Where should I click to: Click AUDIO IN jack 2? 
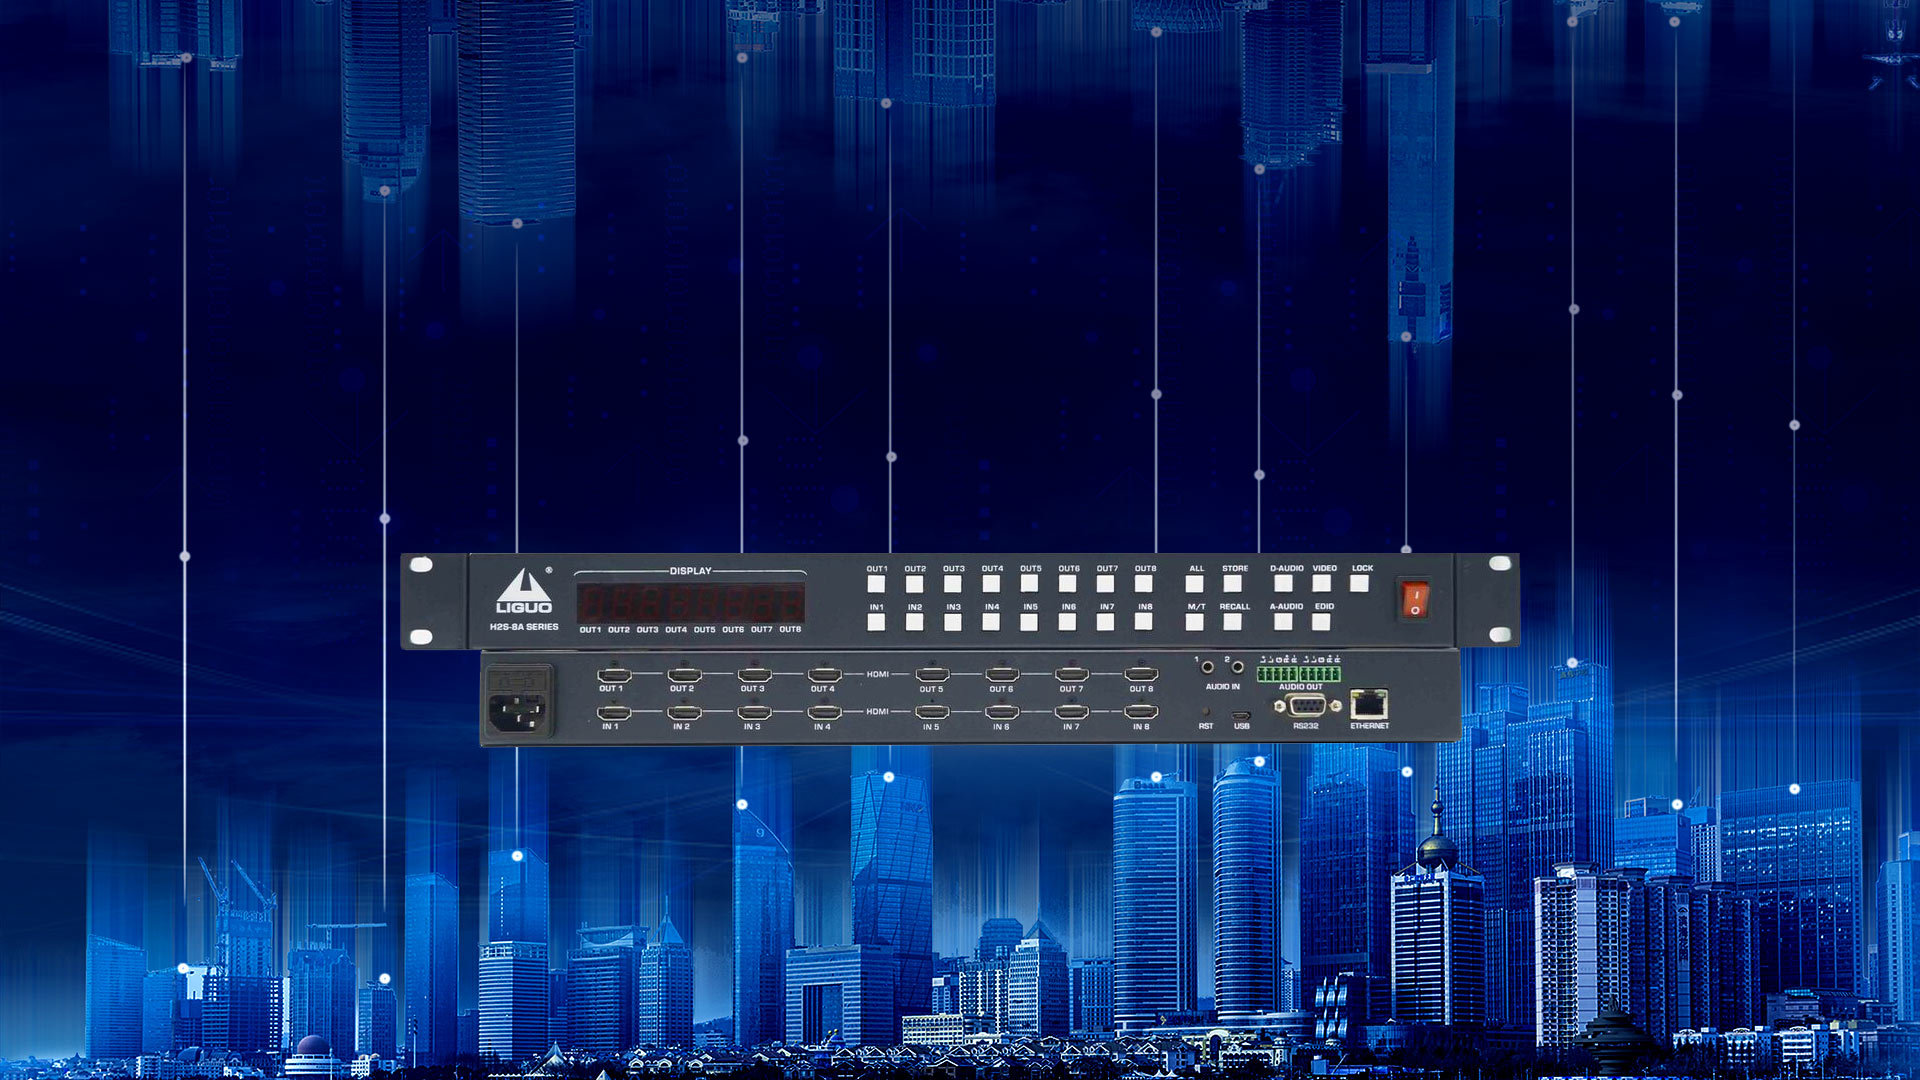coord(1237,667)
